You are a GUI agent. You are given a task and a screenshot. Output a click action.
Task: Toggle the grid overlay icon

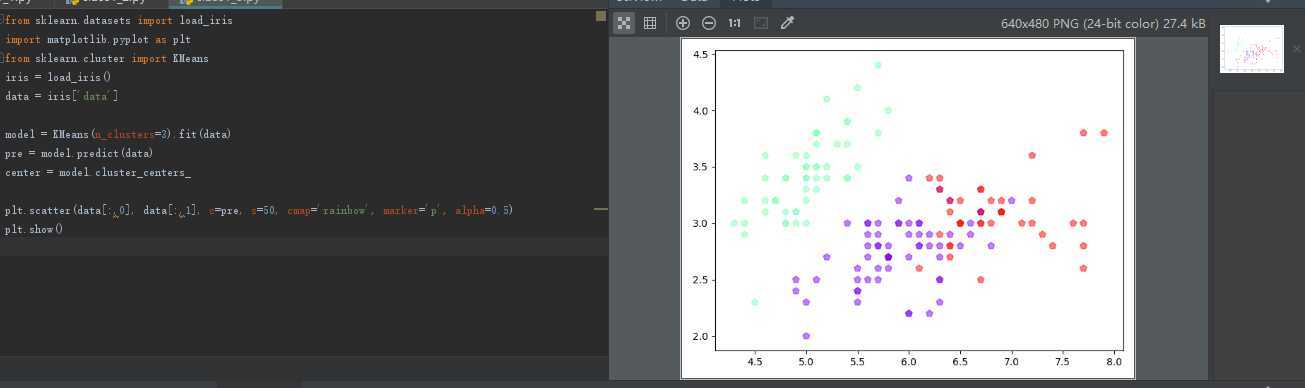pos(650,23)
